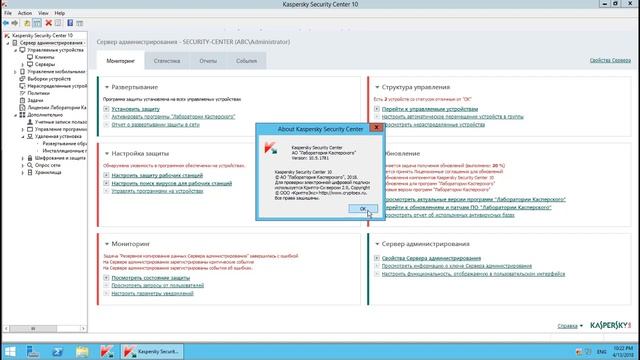Click the Kaspersky Security Center 10 root icon
Viewport: 640px width, 360px height.
click(x=7, y=36)
